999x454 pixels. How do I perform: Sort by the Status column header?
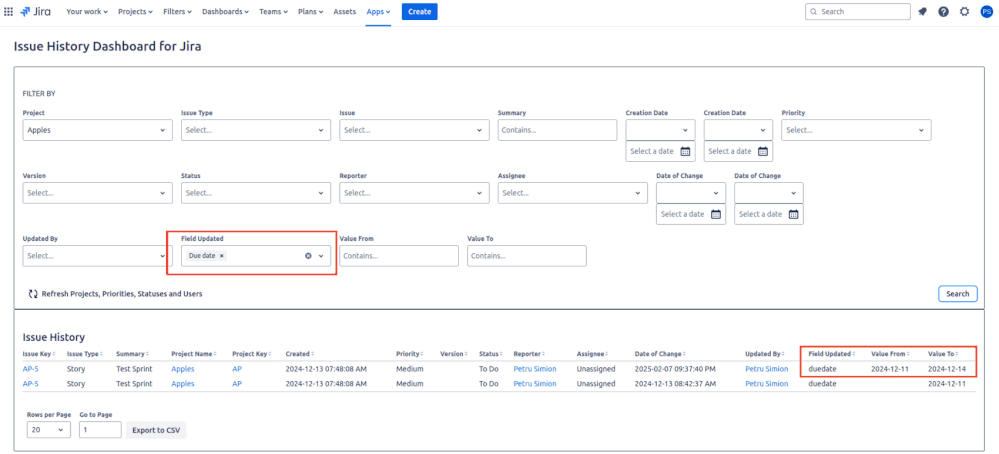pos(491,353)
